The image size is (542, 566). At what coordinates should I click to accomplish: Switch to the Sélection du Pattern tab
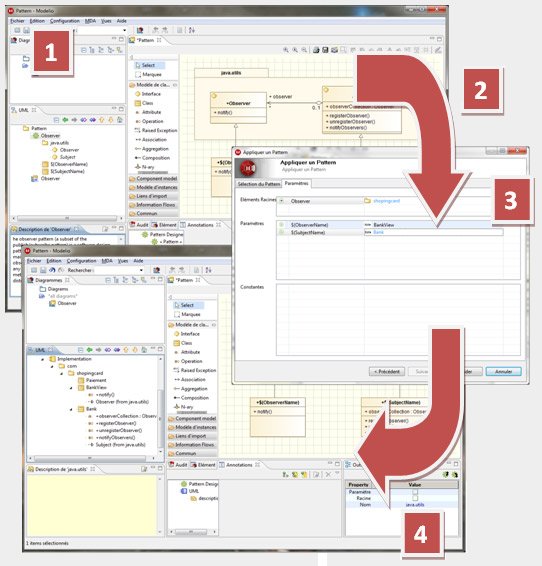[x=258, y=184]
